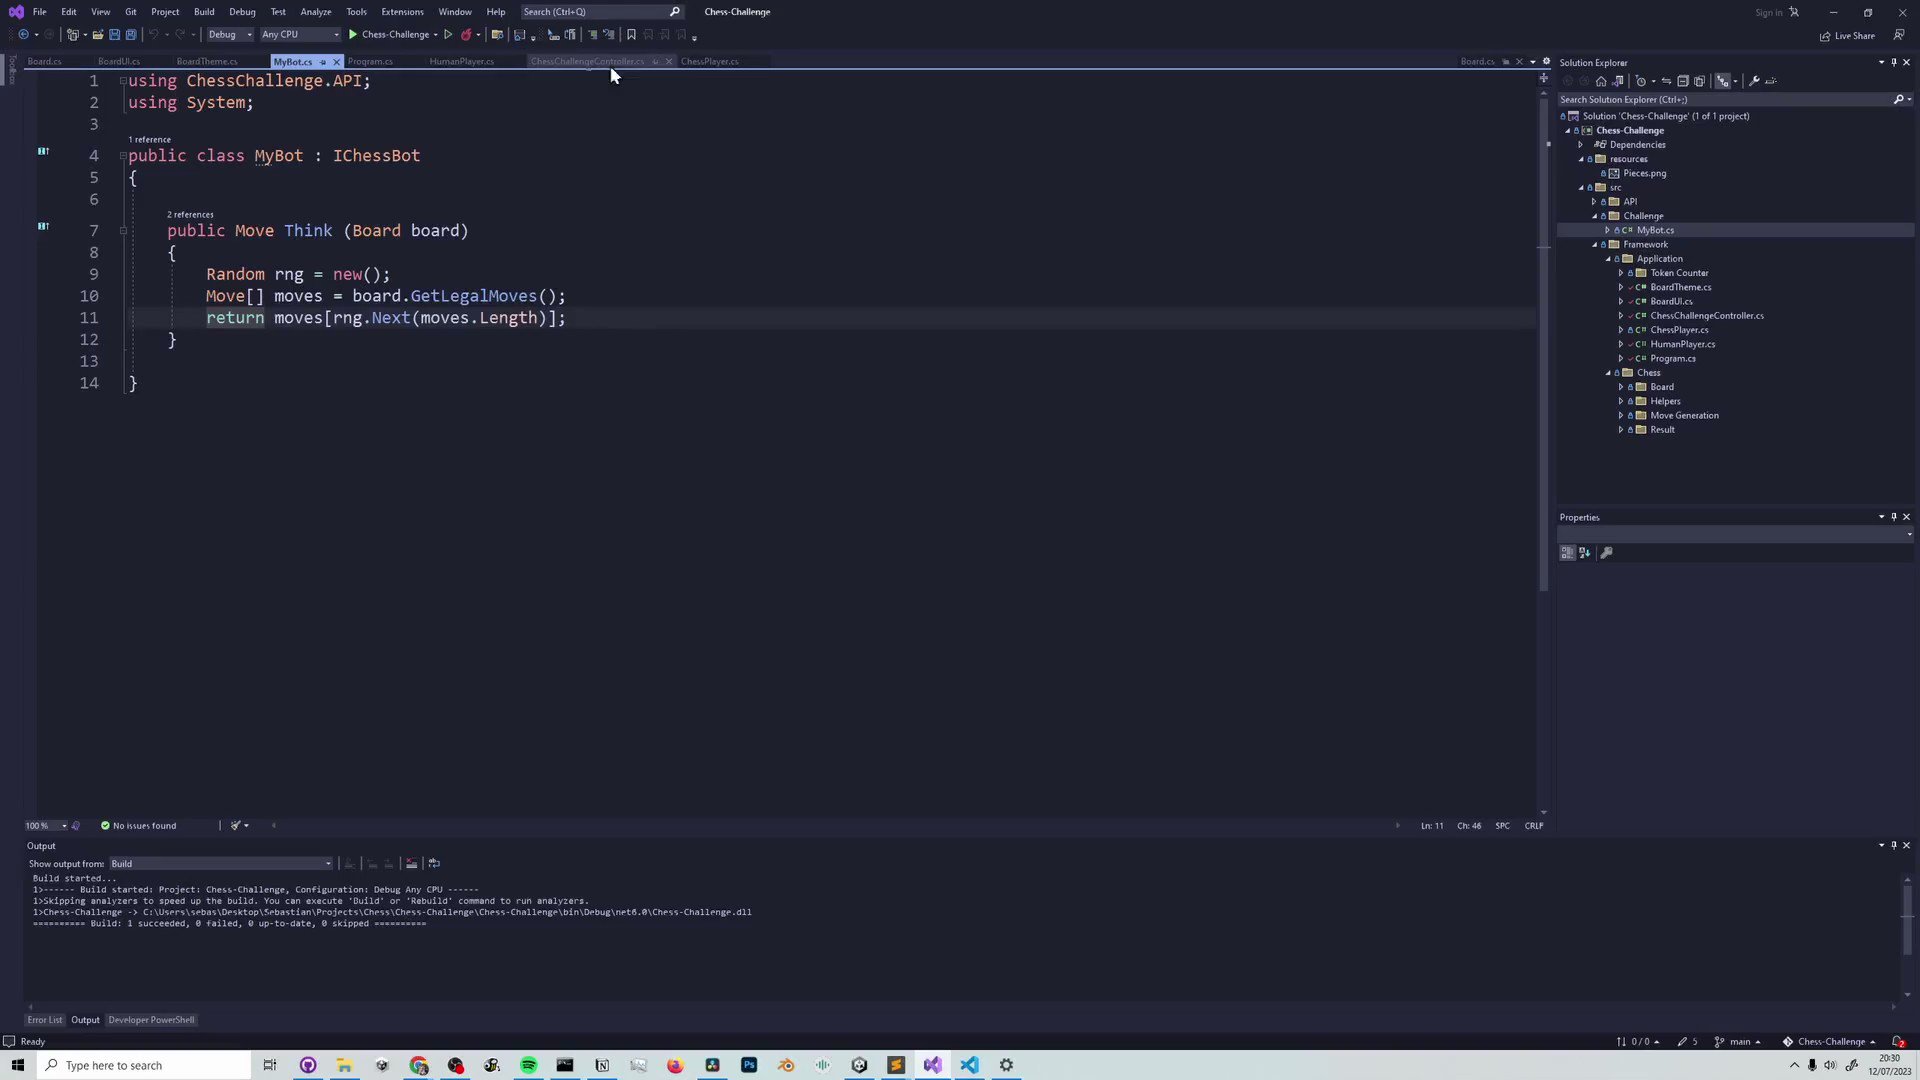Toggle a bookmark with the bookmark icon
This screenshot has width=1920, height=1080.
click(x=631, y=34)
